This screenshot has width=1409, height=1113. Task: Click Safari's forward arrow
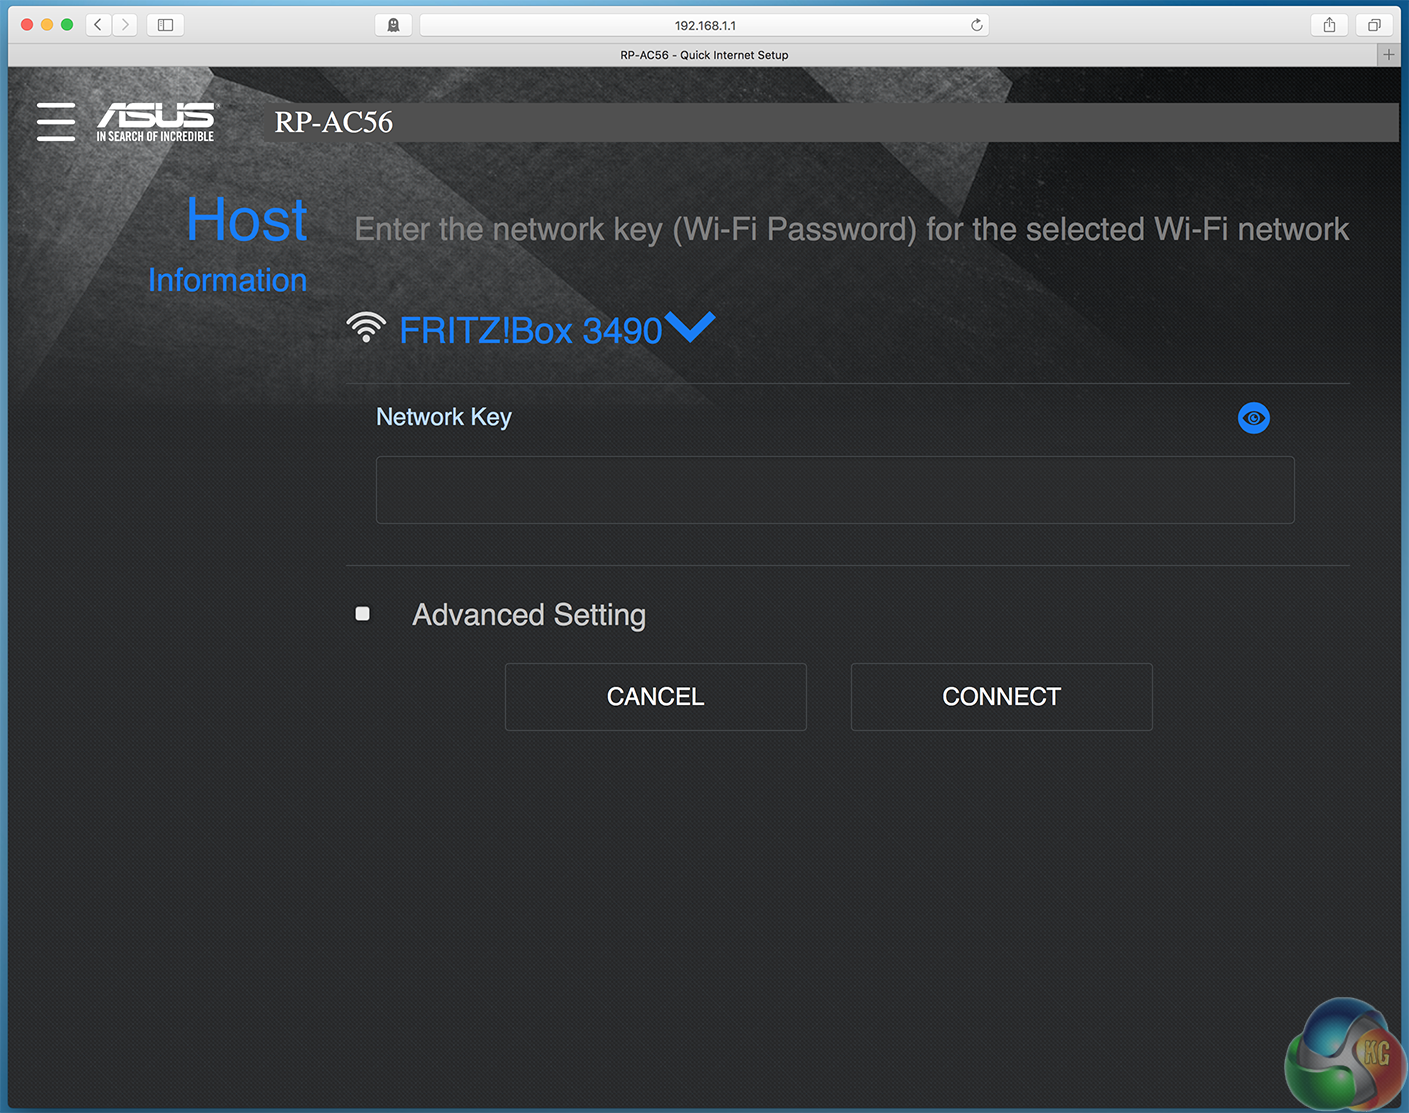click(125, 25)
